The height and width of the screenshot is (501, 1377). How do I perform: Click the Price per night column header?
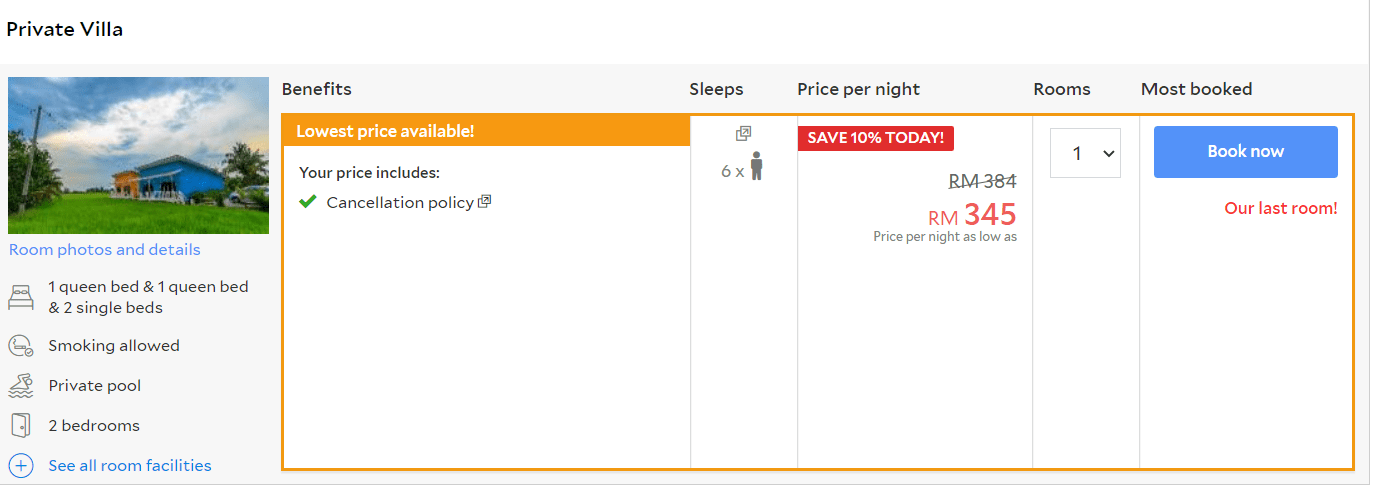click(x=858, y=89)
